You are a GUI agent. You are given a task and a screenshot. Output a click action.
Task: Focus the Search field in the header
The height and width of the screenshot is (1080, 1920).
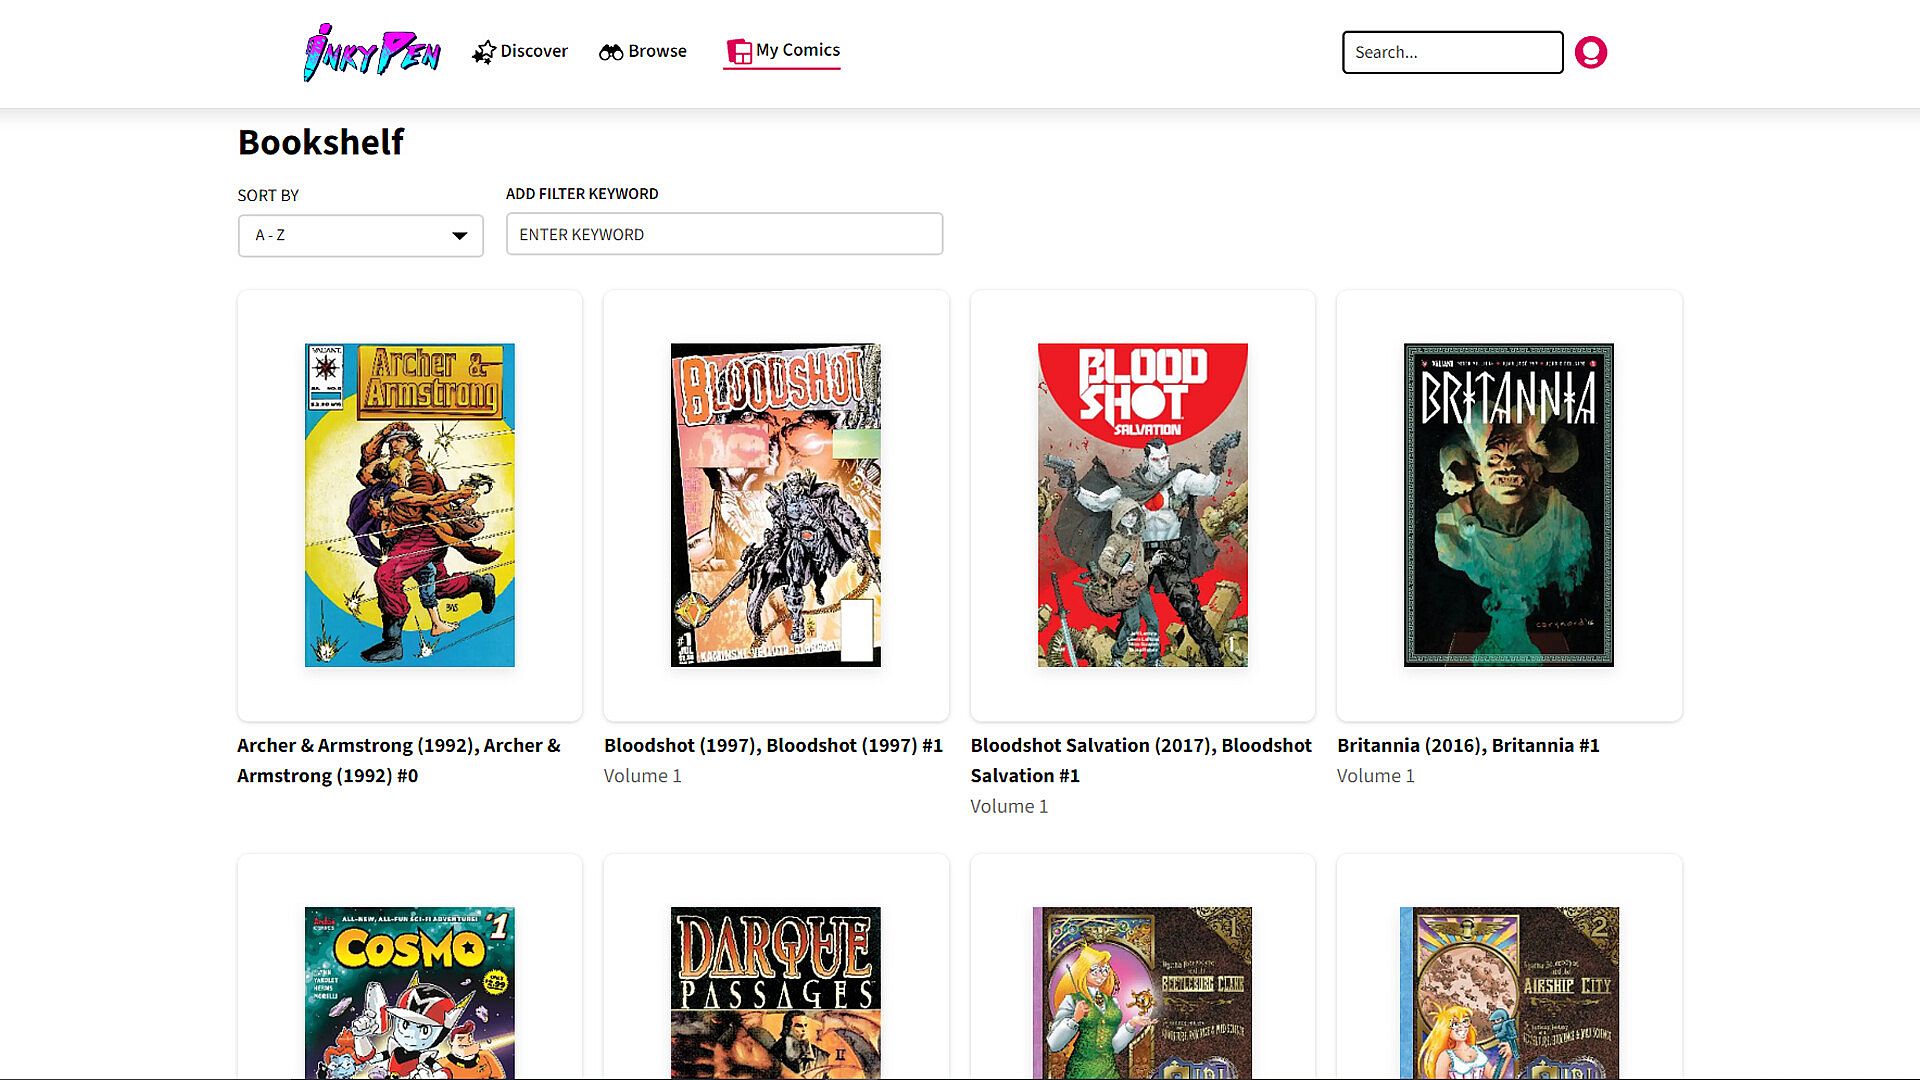[1451, 52]
